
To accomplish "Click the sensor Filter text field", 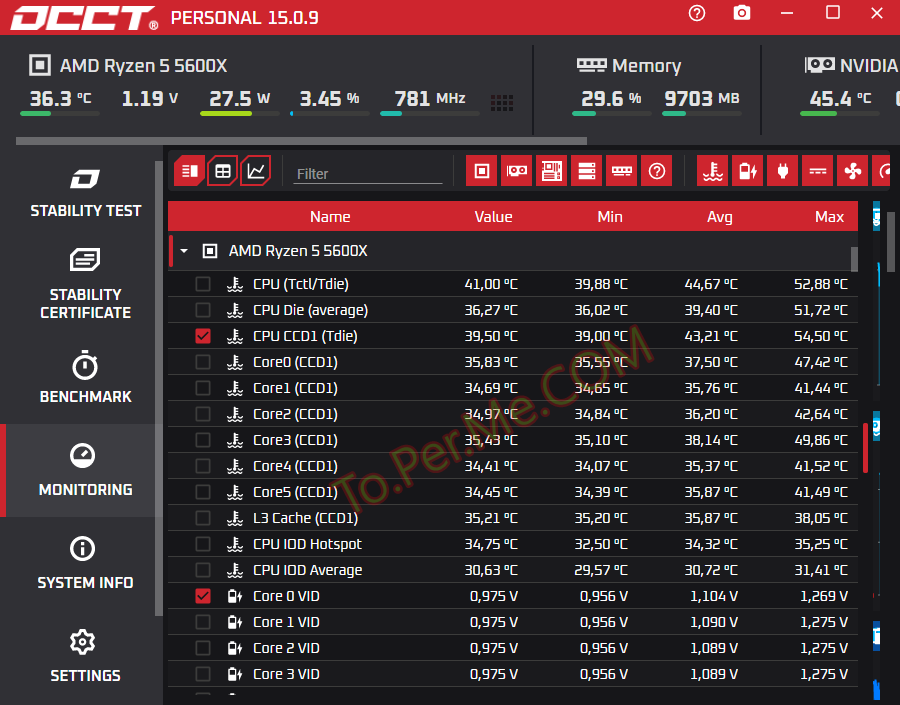I will pos(367,173).
